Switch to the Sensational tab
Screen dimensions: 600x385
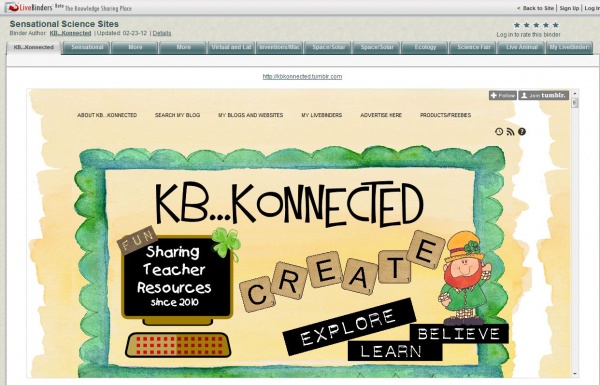click(87, 47)
